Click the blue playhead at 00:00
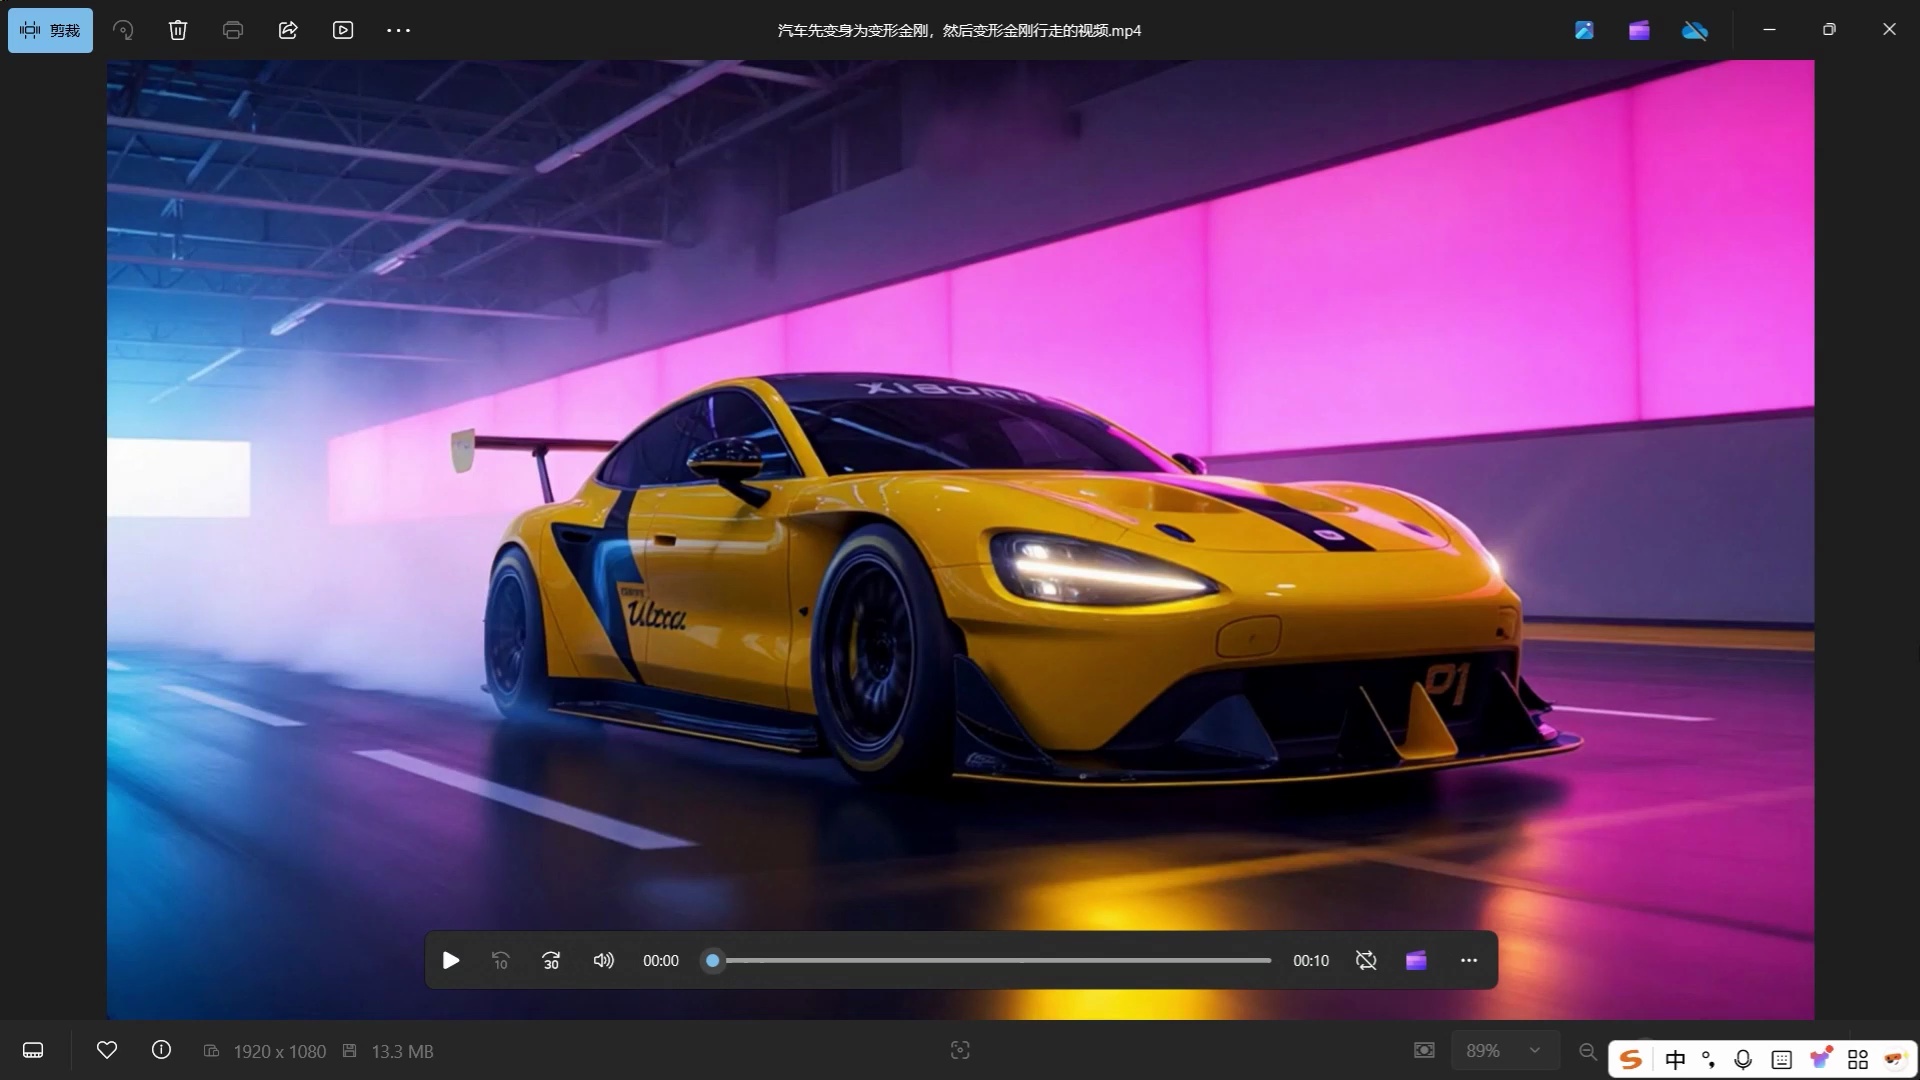Screen dimensions: 1920x1080 (x=712, y=961)
